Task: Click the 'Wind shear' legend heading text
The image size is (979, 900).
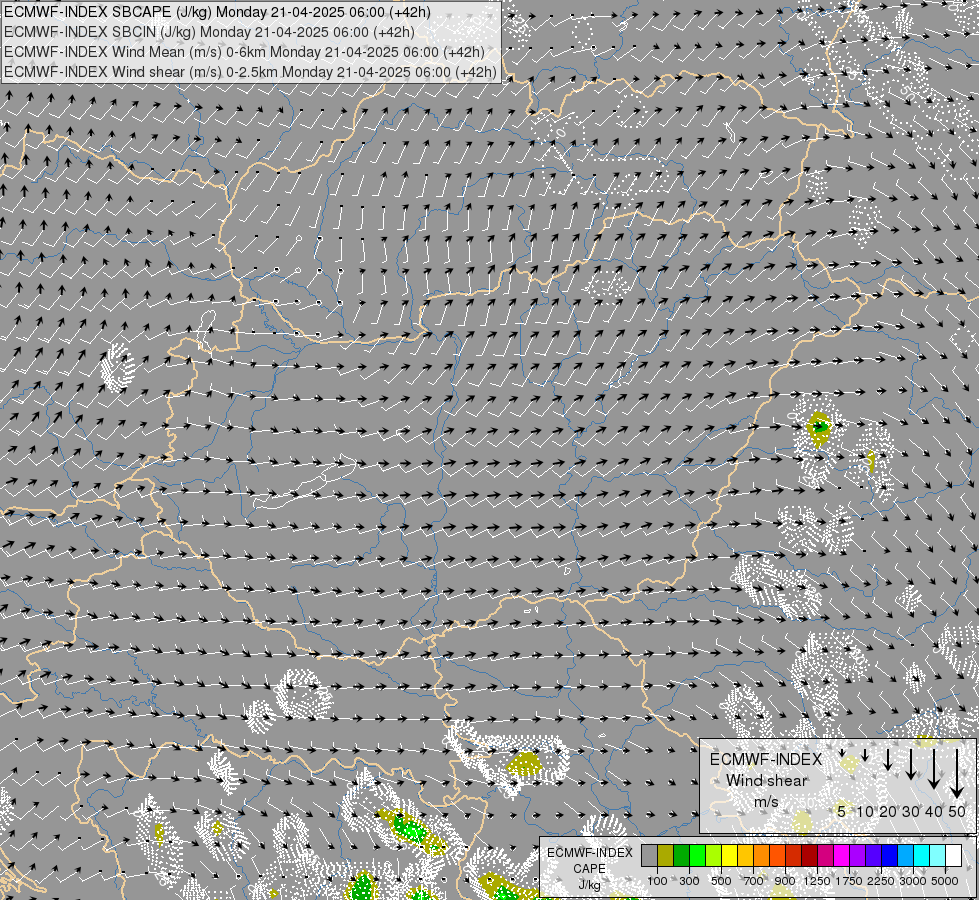Action: (x=767, y=781)
